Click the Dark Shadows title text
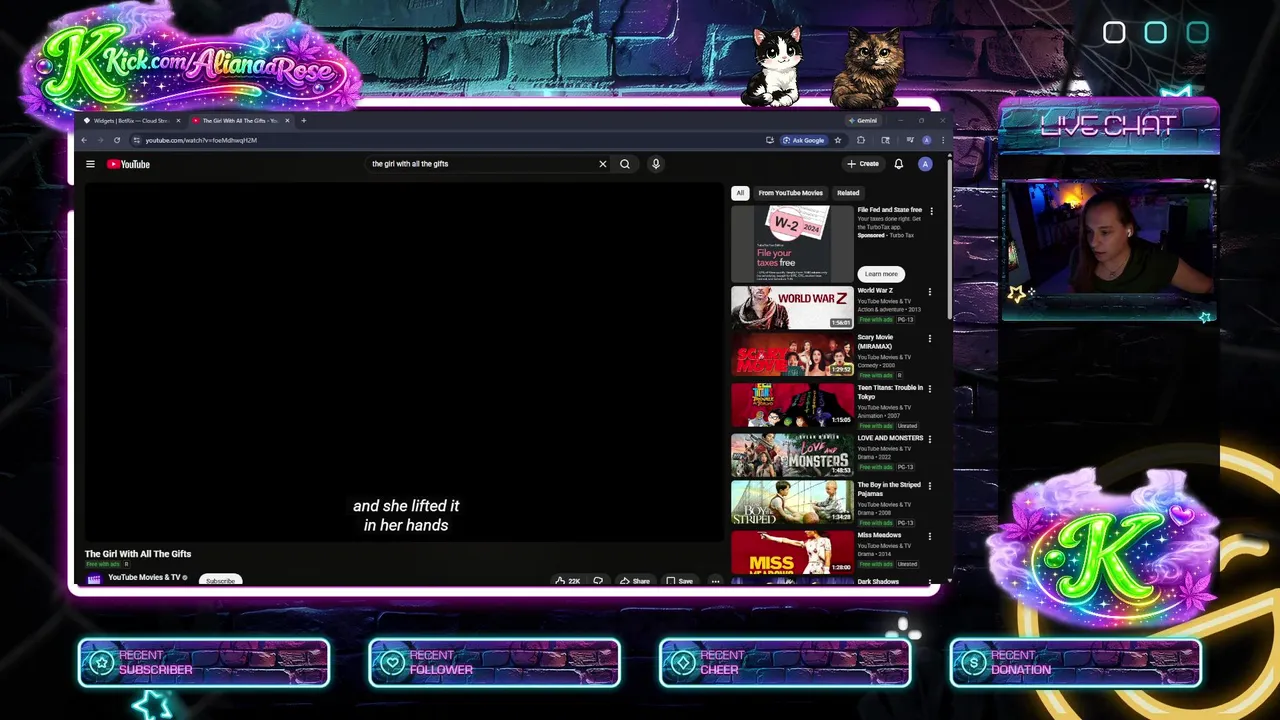This screenshot has width=1280, height=720. click(878, 581)
